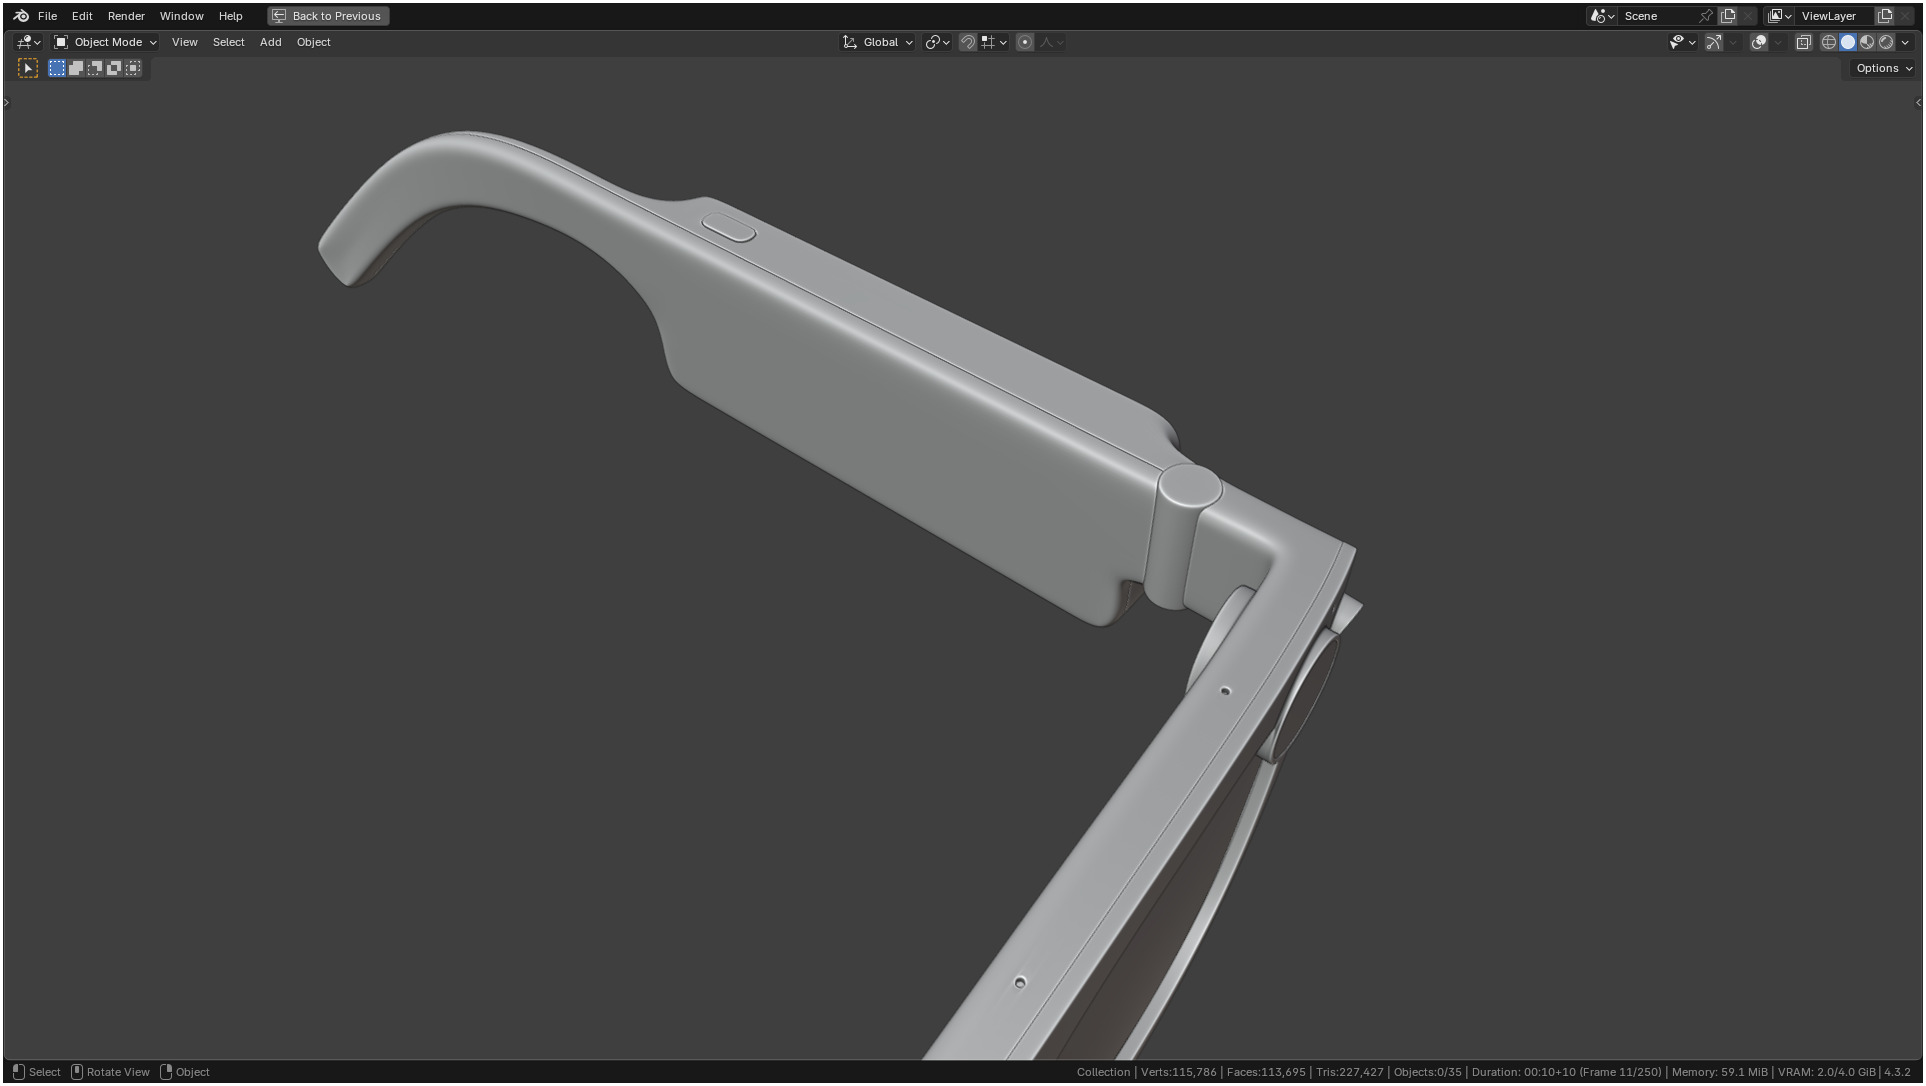
Task: Toggle X-Ray mode
Action: (1804, 42)
